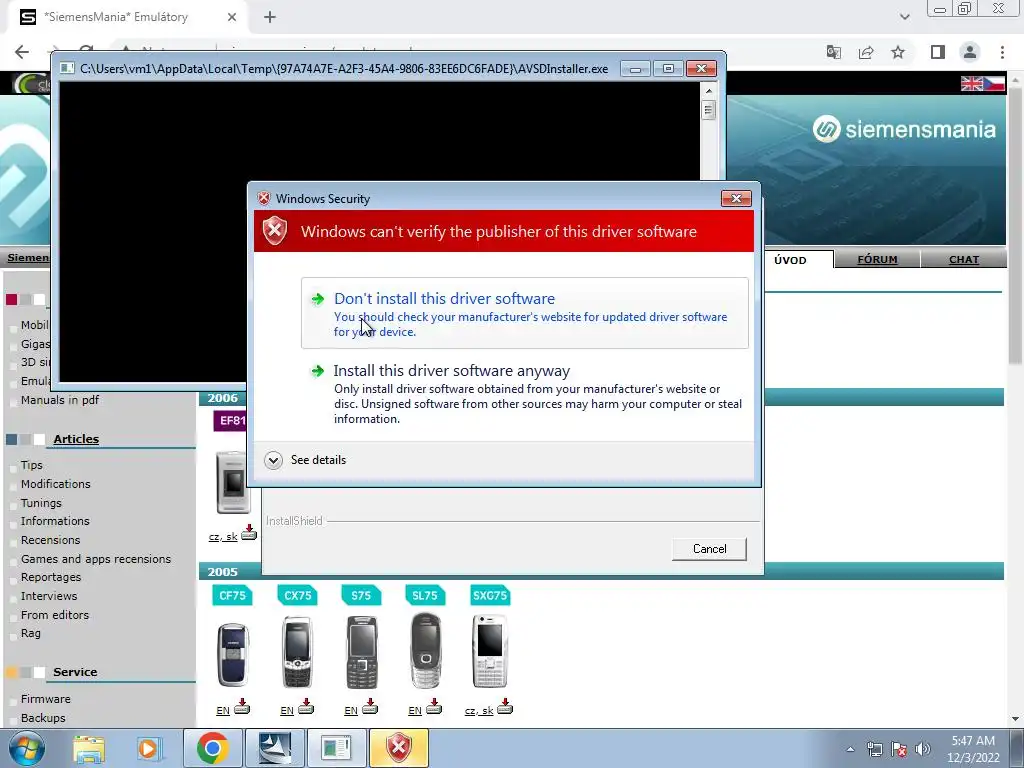Open Chrome profile avatar

pos(970,52)
